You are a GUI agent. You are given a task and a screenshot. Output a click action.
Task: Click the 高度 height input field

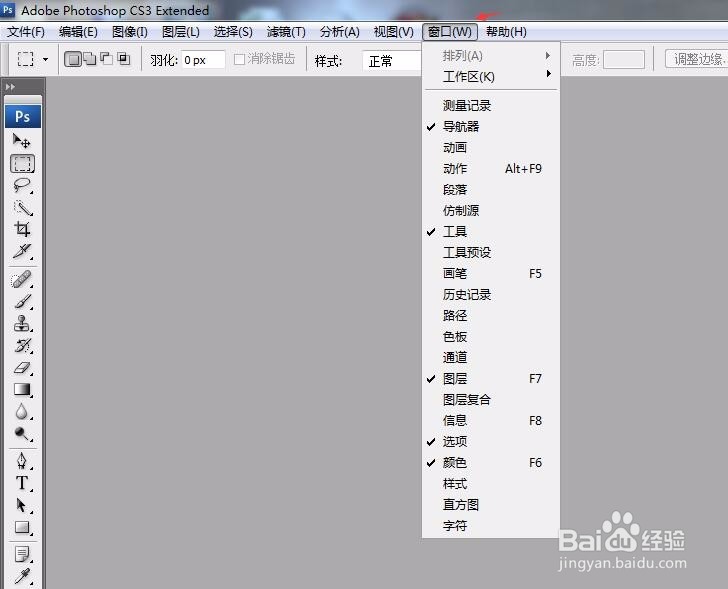(624, 60)
